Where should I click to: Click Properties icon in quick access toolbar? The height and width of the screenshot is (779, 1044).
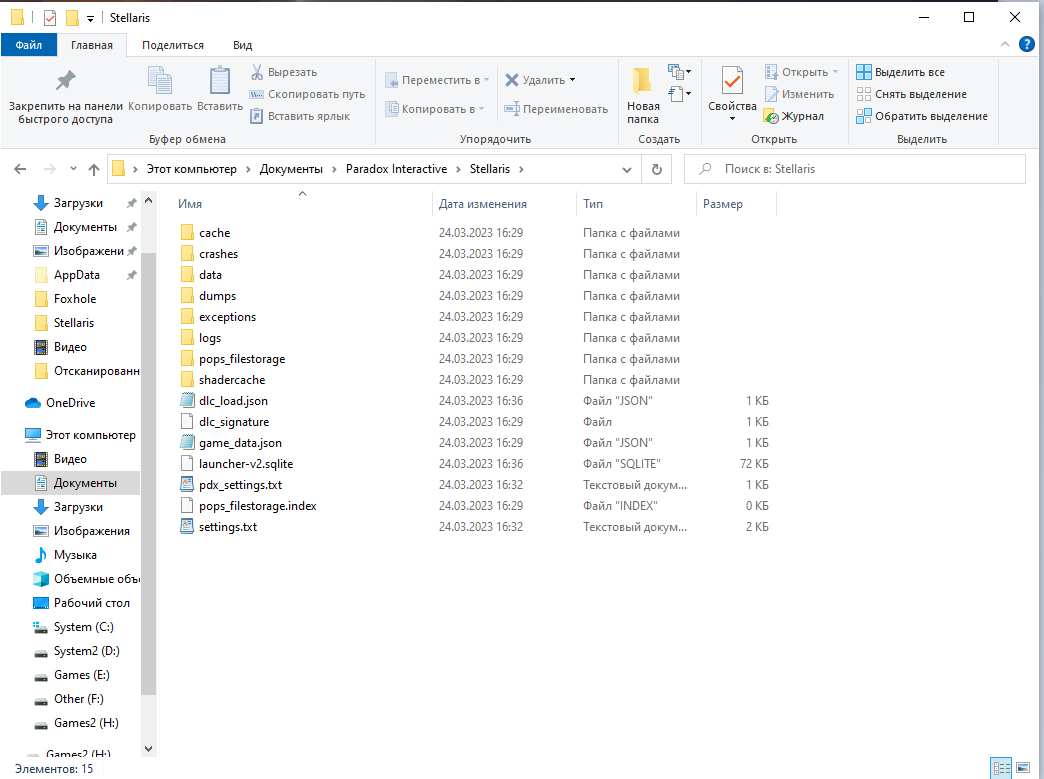[50, 18]
